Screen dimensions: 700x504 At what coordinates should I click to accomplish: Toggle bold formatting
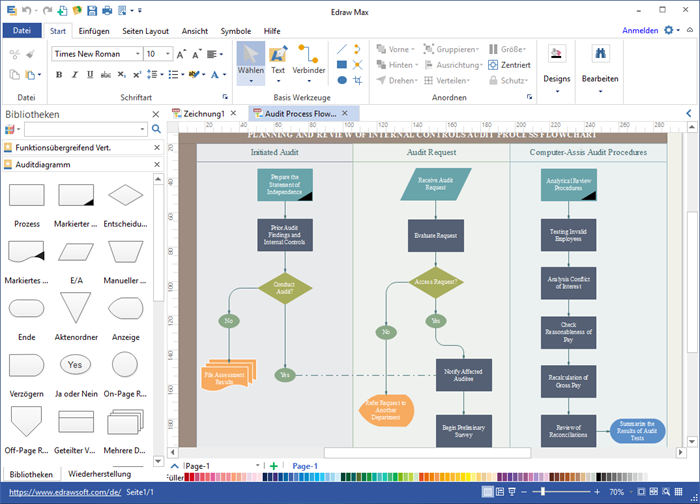tap(59, 75)
